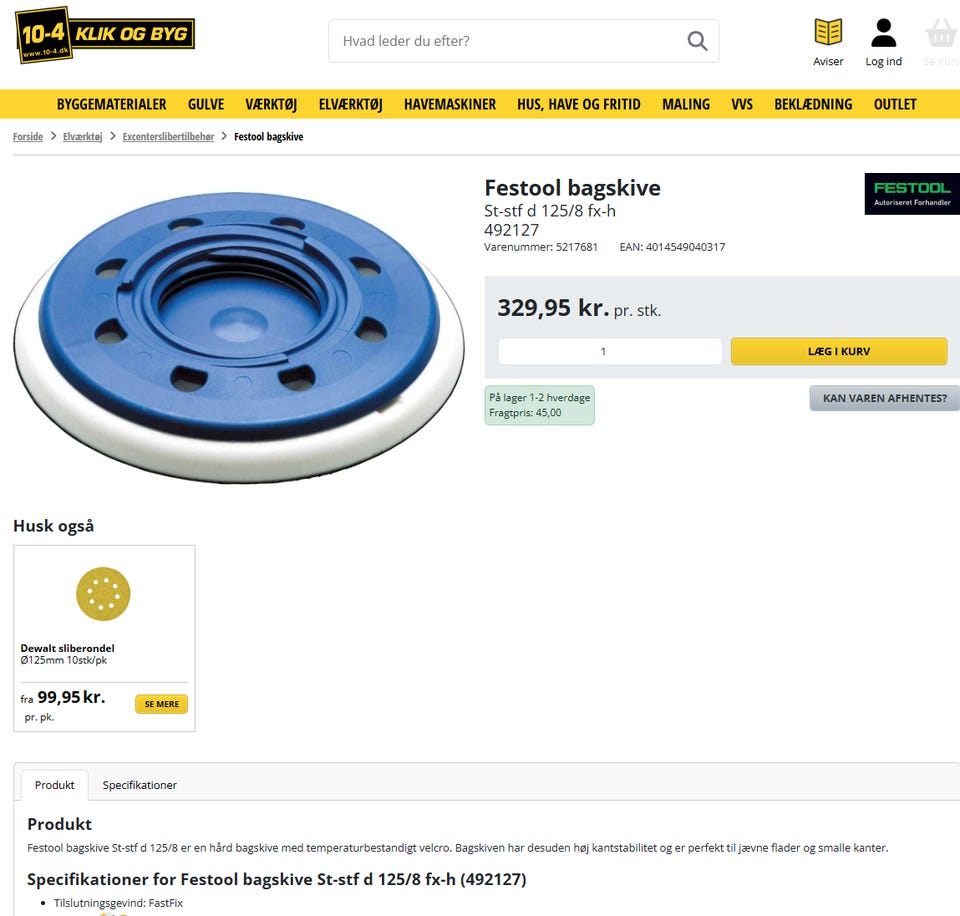
Task: Click the Festool authorized dealer logo
Action: pyautogui.click(x=911, y=193)
